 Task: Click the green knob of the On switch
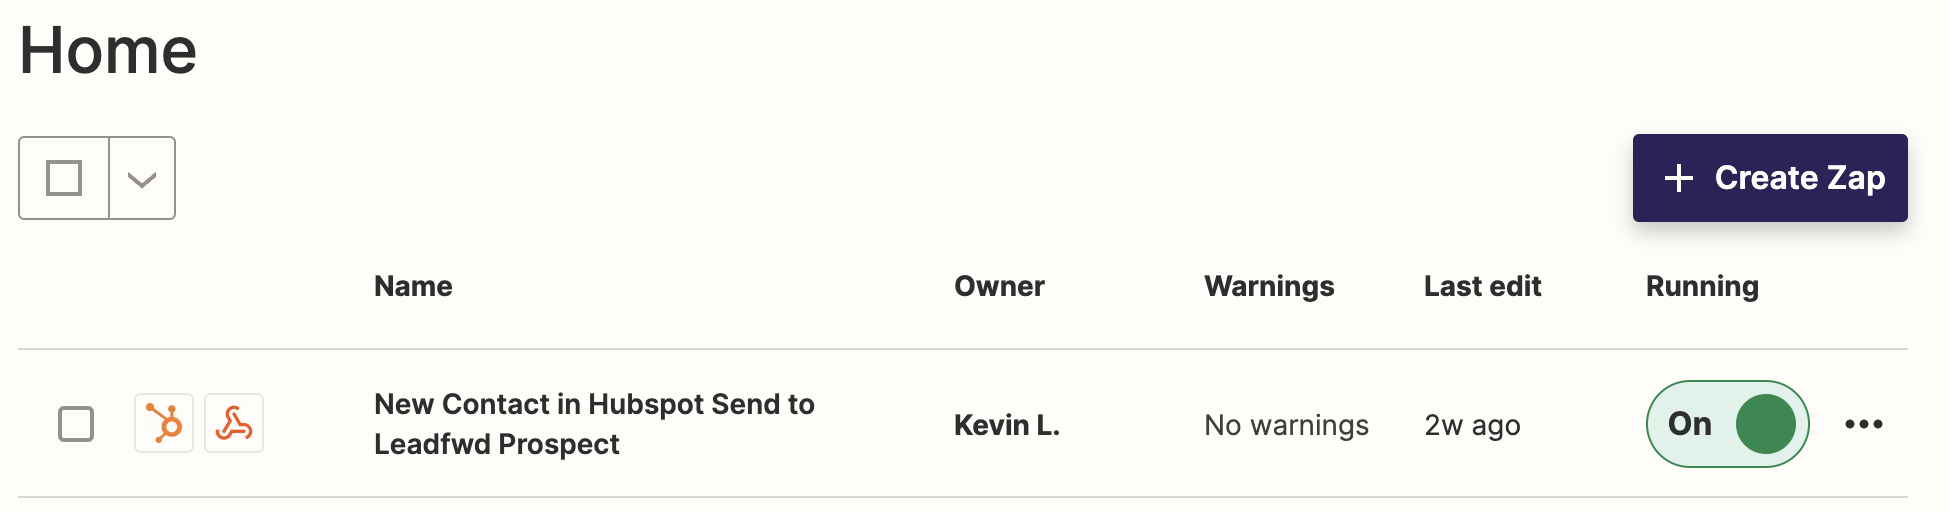[1766, 424]
